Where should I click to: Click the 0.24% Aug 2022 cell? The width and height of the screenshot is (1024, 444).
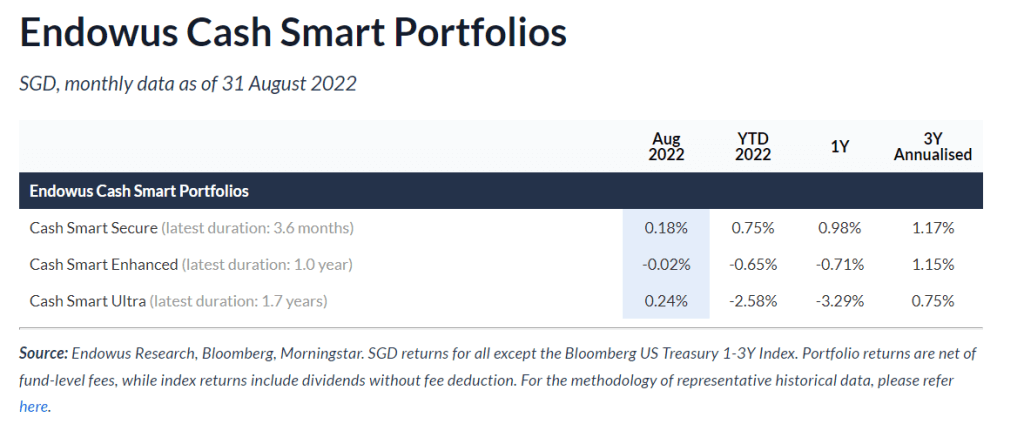(x=667, y=301)
